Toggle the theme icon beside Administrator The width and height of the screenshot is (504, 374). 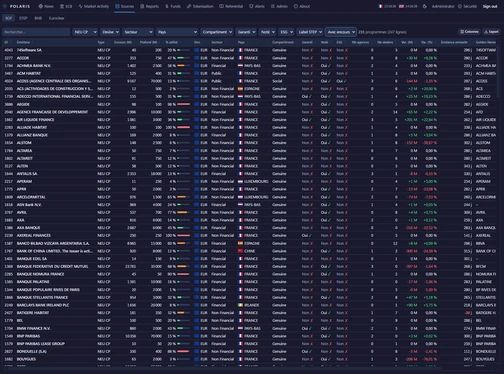point(424,6)
